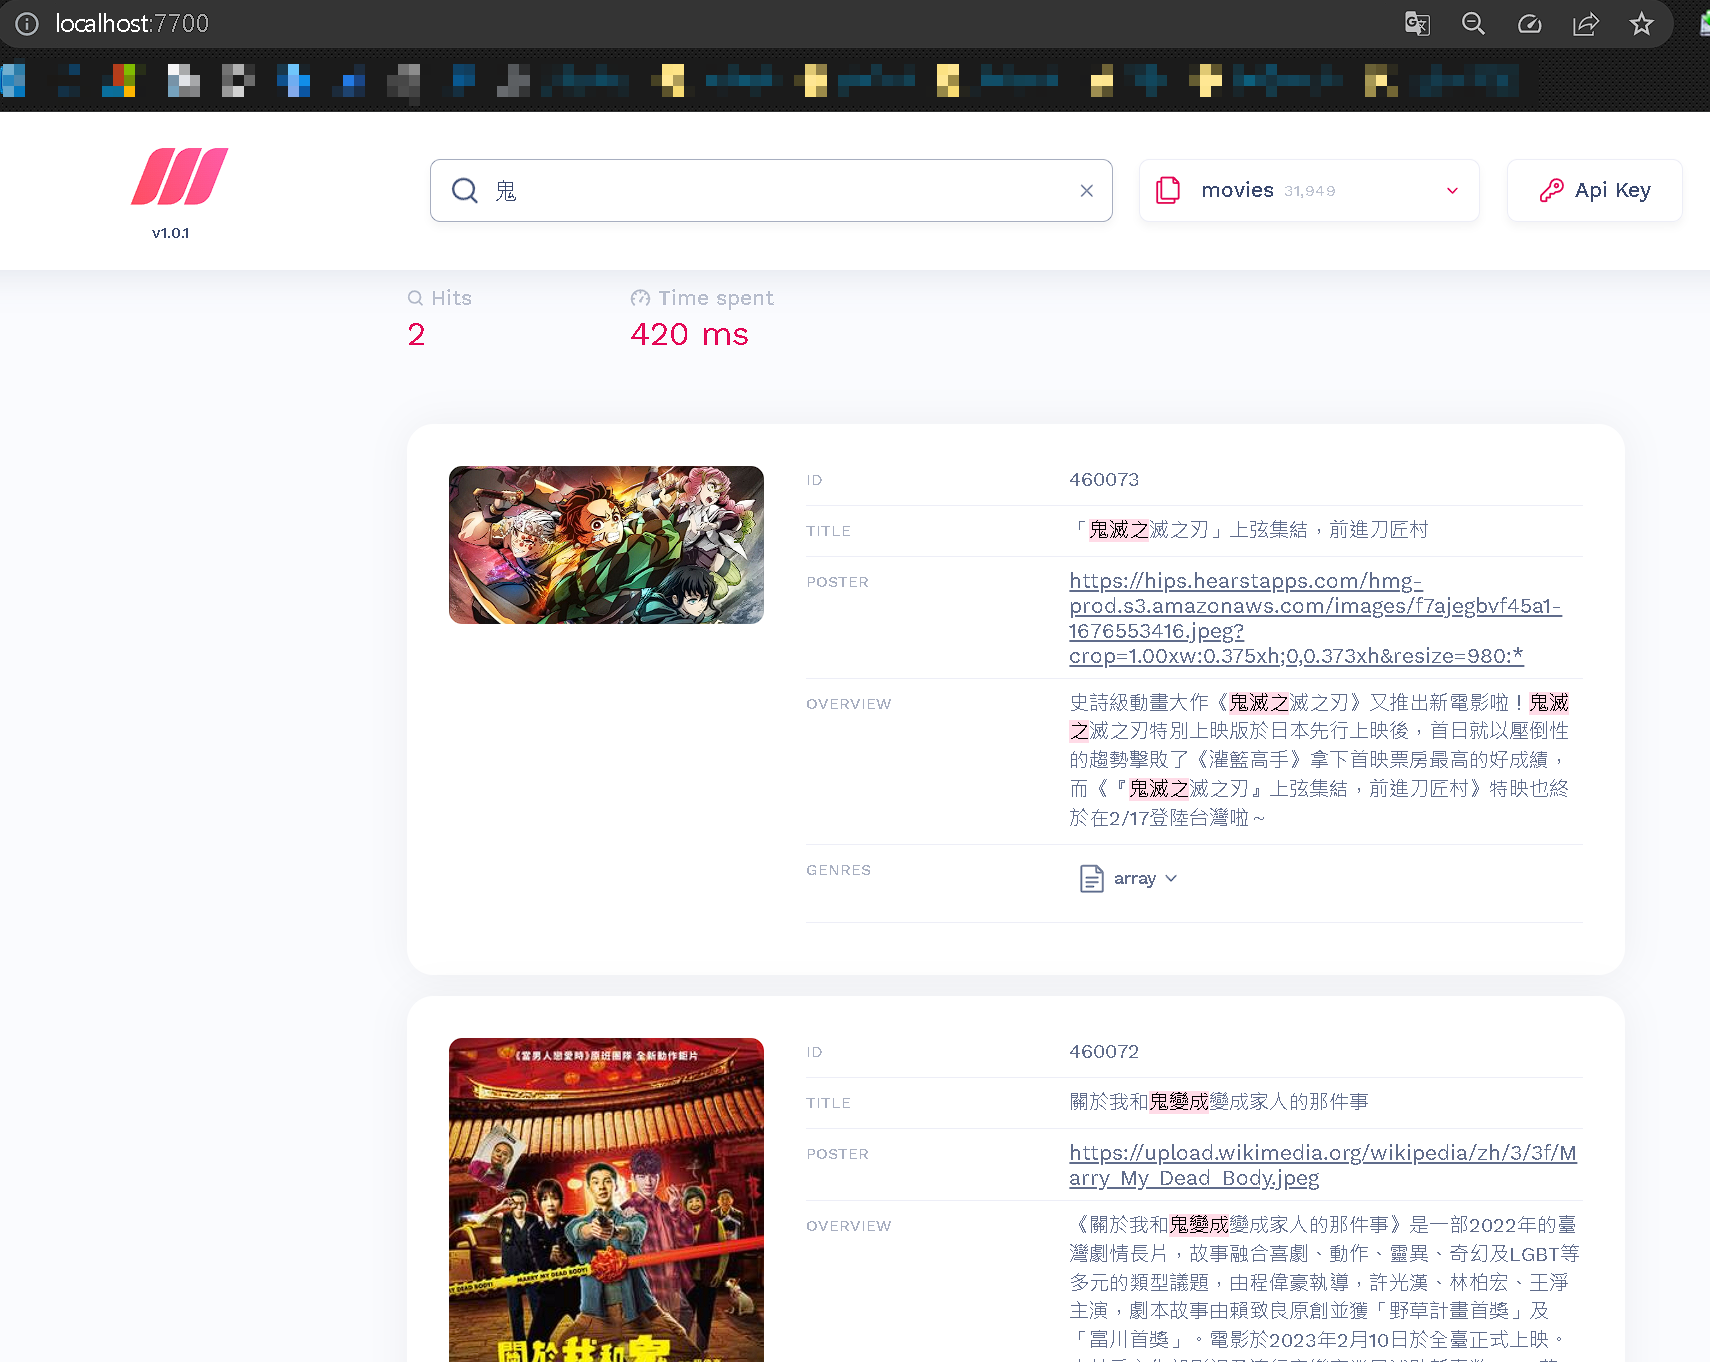Click the Demon Slayer poster thumbnail
The width and height of the screenshot is (1710, 1362).
pyautogui.click(x=605, y=545)
